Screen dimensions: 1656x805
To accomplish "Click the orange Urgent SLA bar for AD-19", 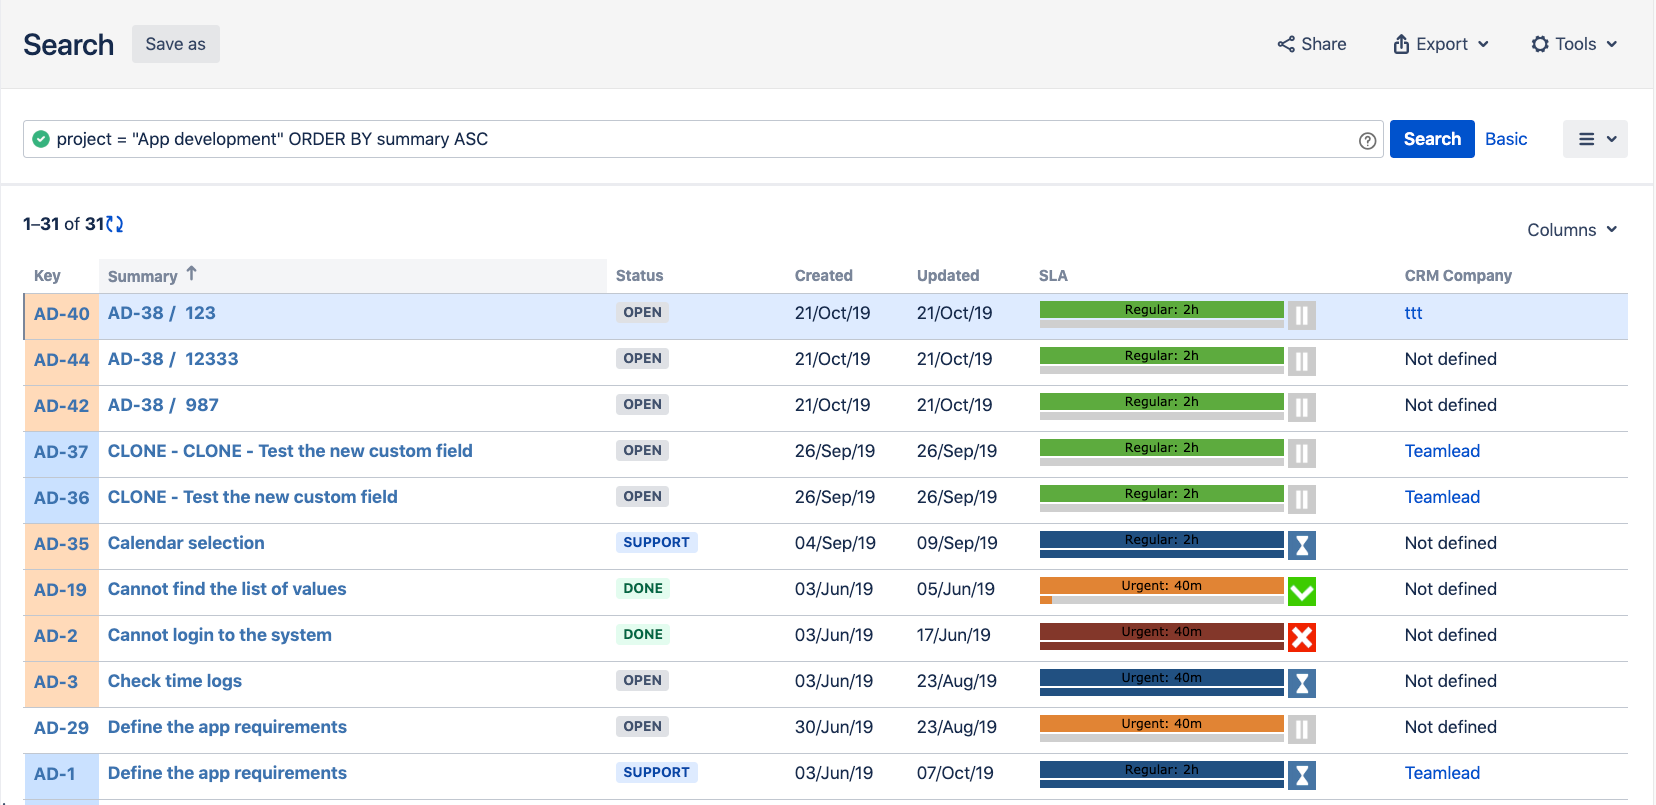I will pyautogui.click(x=1161, y=586).
